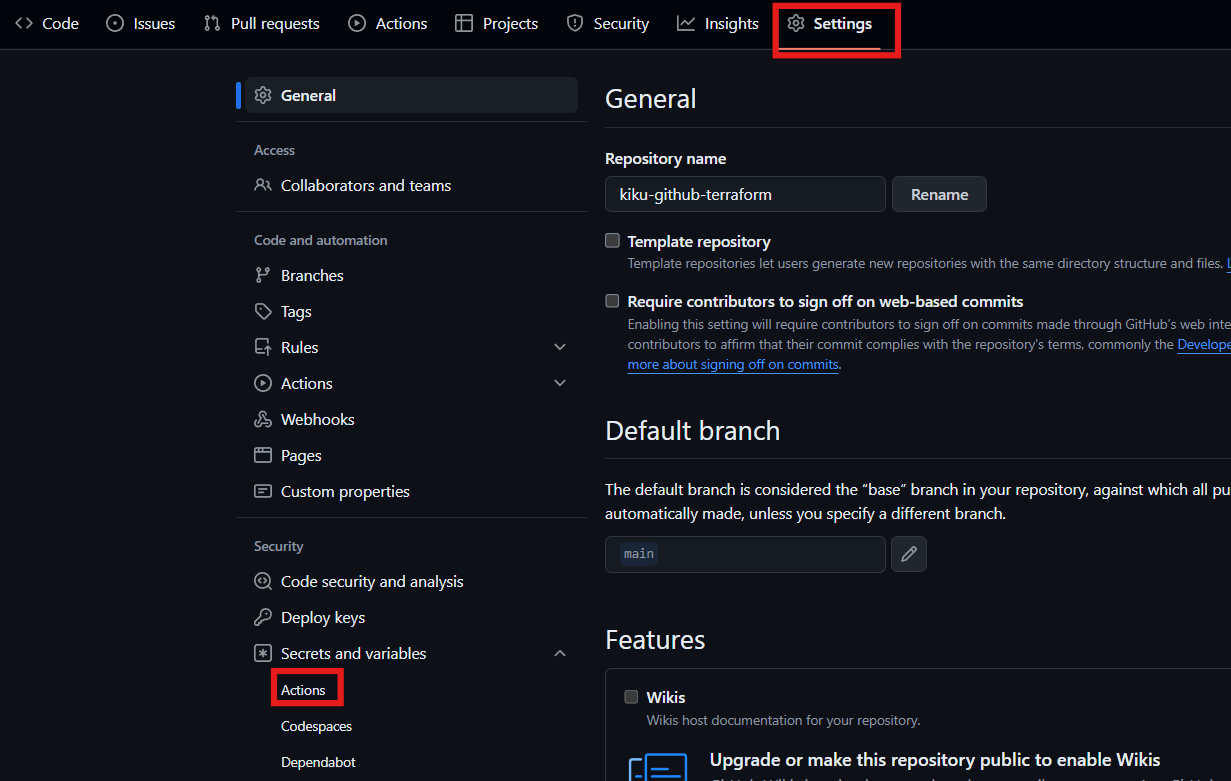Click the Pull requests branch icon
This screenshot has width=1231, height=781.
coord(212,23)
